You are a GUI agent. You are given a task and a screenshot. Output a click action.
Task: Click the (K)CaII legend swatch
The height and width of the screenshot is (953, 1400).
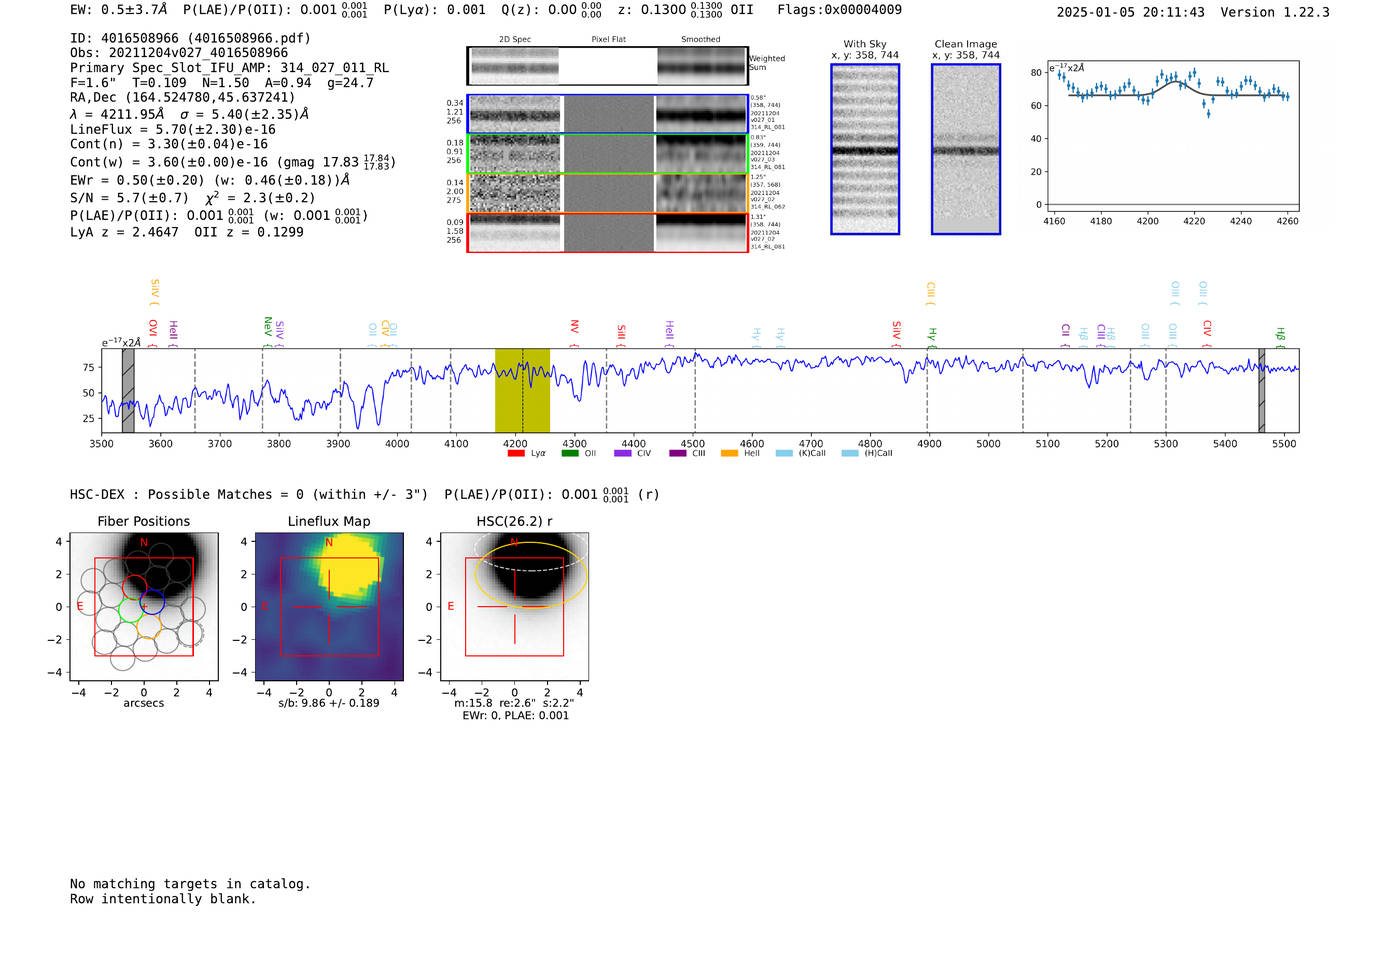(784, 453)
